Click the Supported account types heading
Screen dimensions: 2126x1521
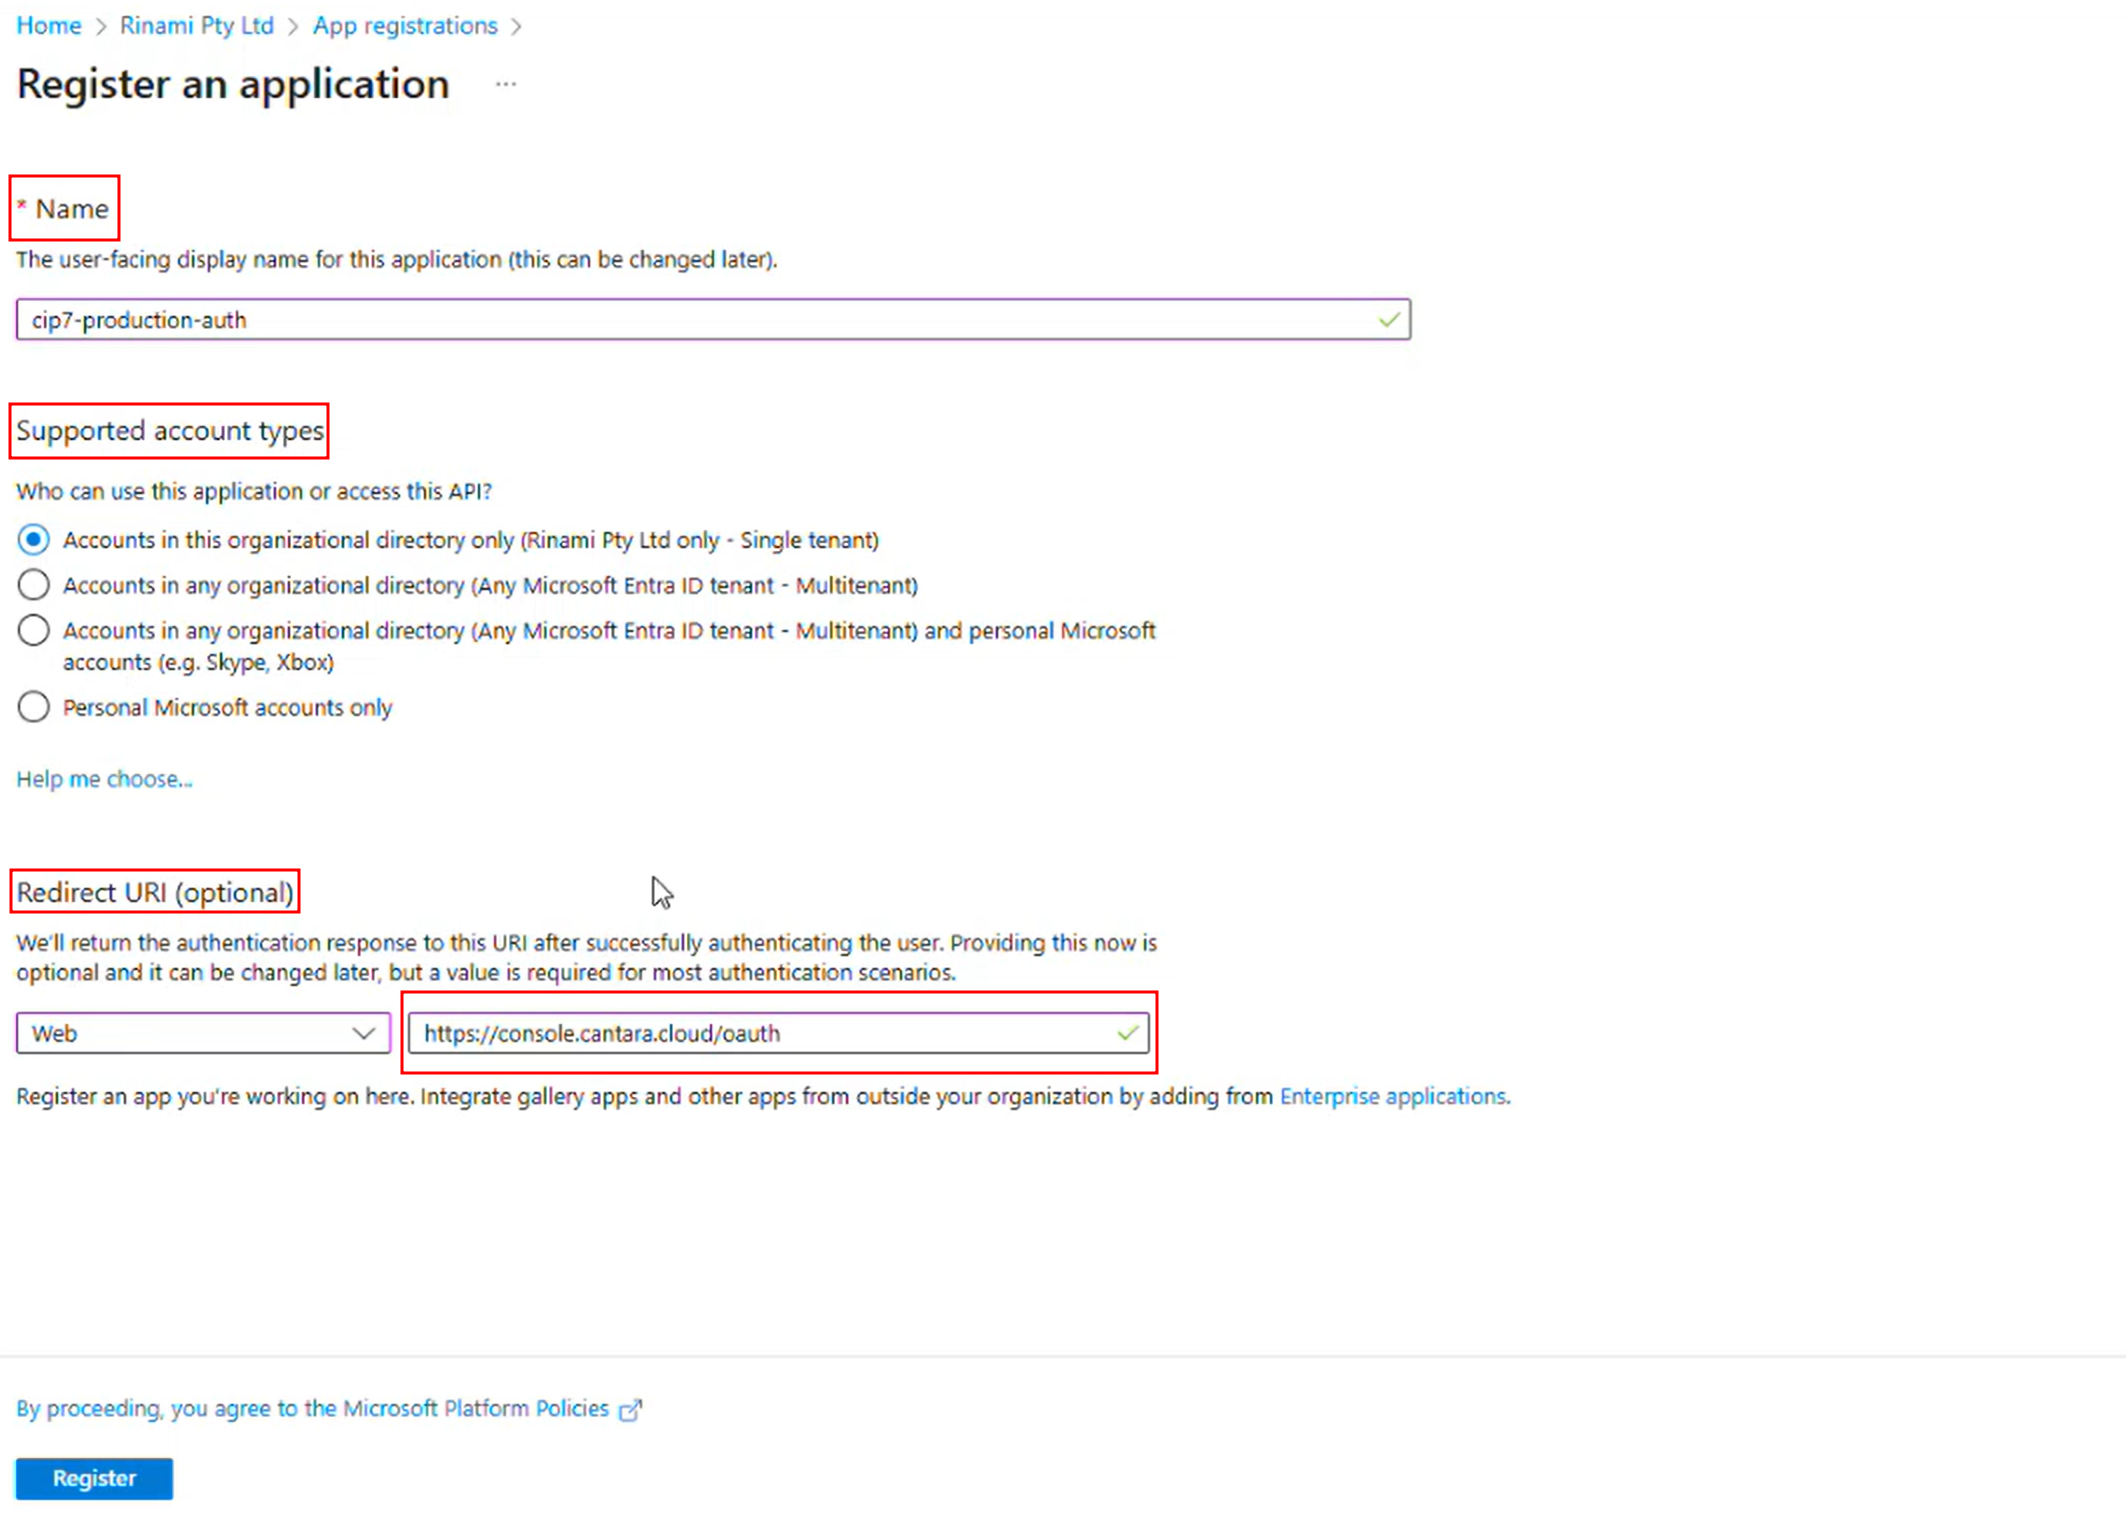click(x=170, y=431)
